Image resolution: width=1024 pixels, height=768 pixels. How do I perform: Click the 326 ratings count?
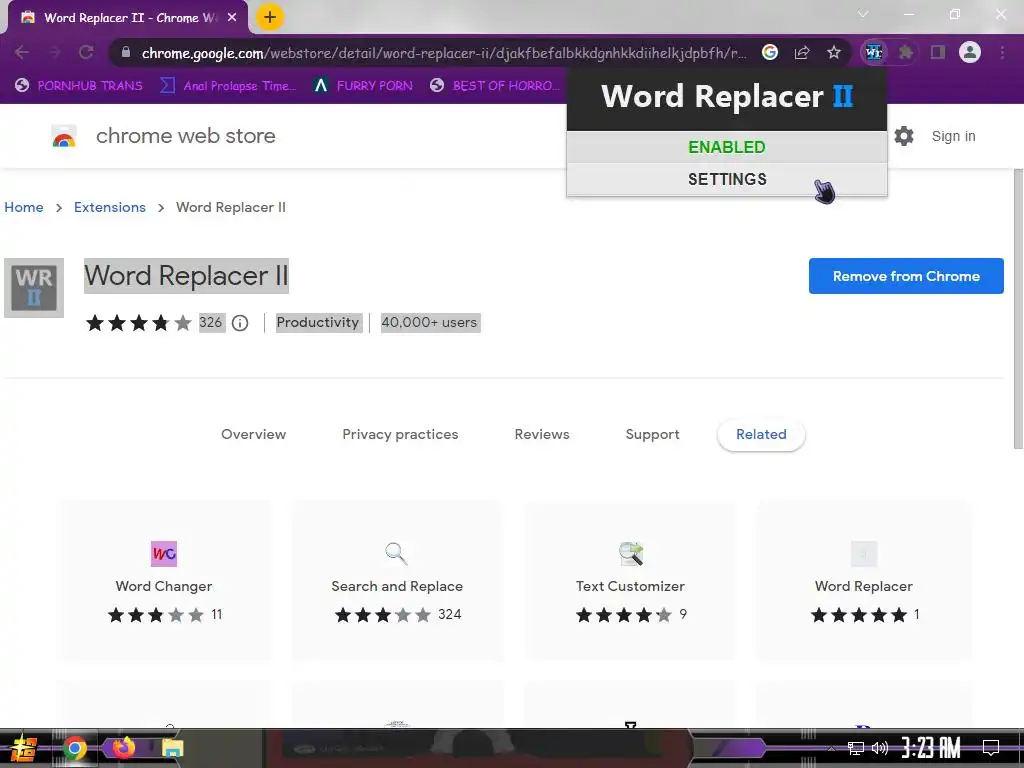210,323
